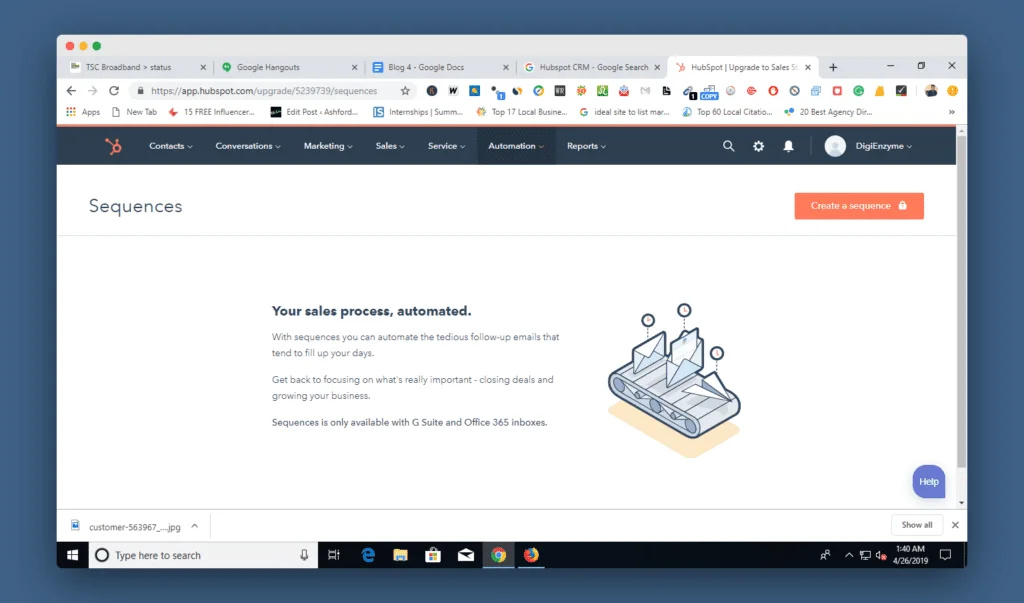Open the 20 Best Agency Dir bookmark
The width and height of the screenshot is (1024, 603).
pos(828,112)
